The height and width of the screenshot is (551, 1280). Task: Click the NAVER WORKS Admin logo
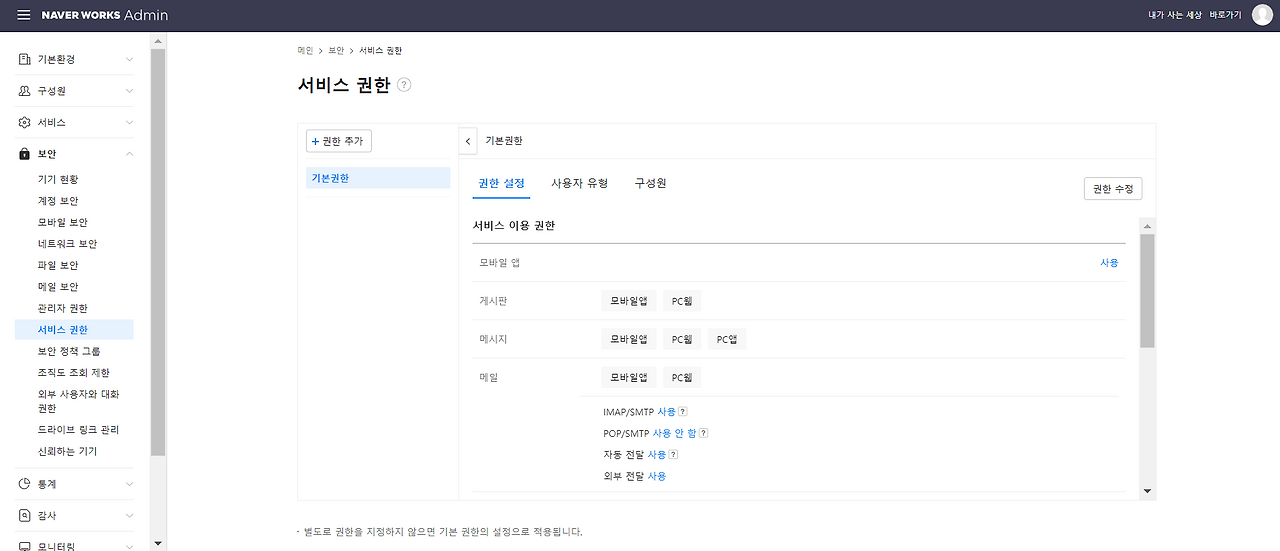pyautogui.click(x=105, y=15)
